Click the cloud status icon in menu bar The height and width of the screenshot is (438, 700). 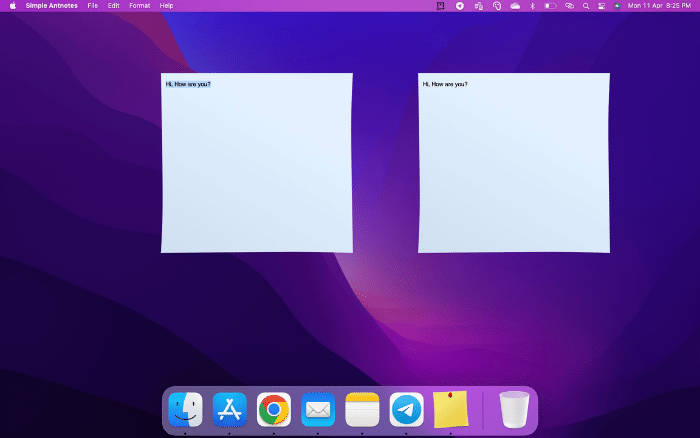click(515, 6)
